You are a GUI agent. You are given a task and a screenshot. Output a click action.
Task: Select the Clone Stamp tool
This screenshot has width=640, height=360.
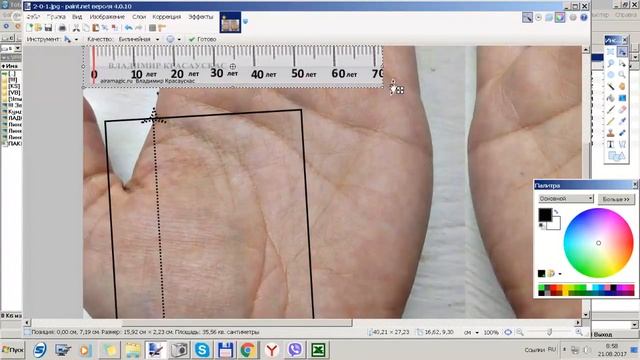[x=610, y=133]
